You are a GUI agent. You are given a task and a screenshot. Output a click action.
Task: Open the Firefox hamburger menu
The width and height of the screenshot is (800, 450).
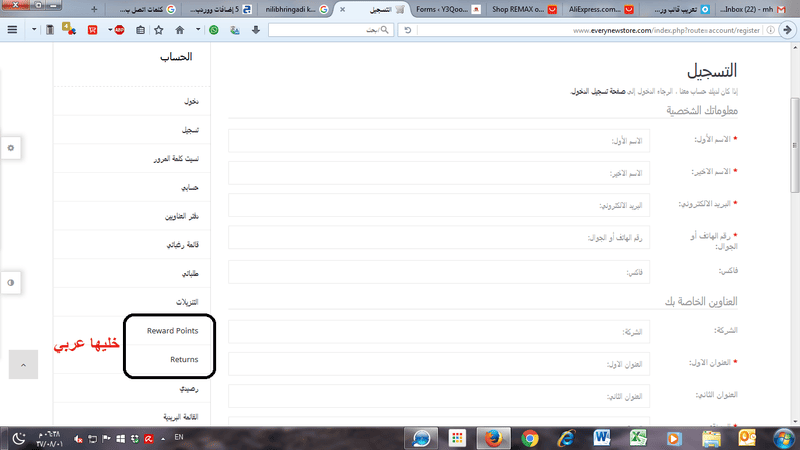coord(12,30)
